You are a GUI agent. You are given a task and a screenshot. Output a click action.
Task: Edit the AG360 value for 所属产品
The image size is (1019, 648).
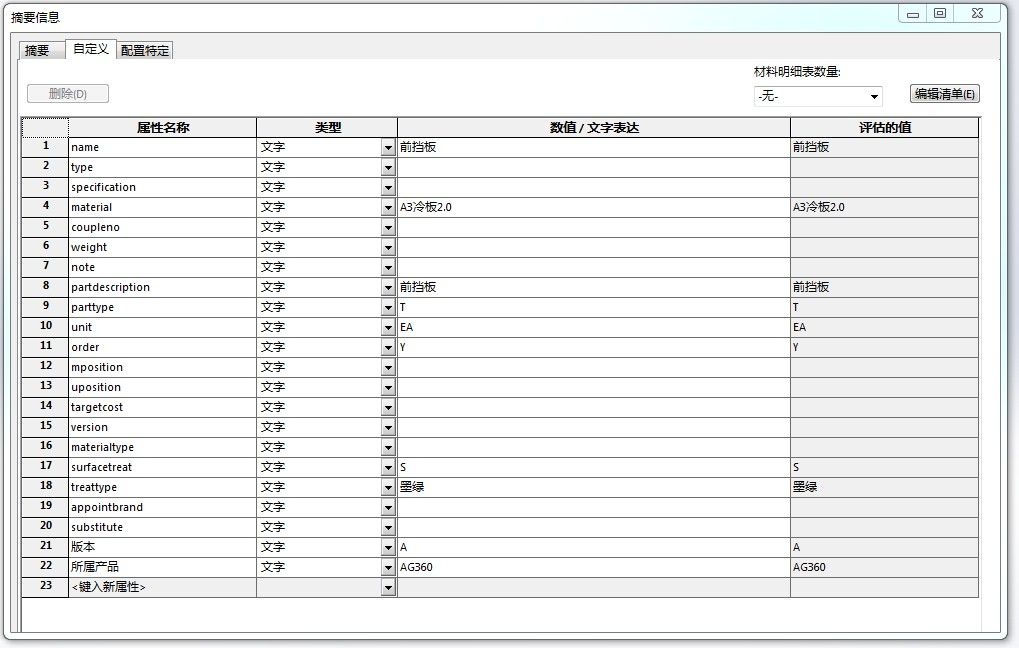[x=593, y=567]
